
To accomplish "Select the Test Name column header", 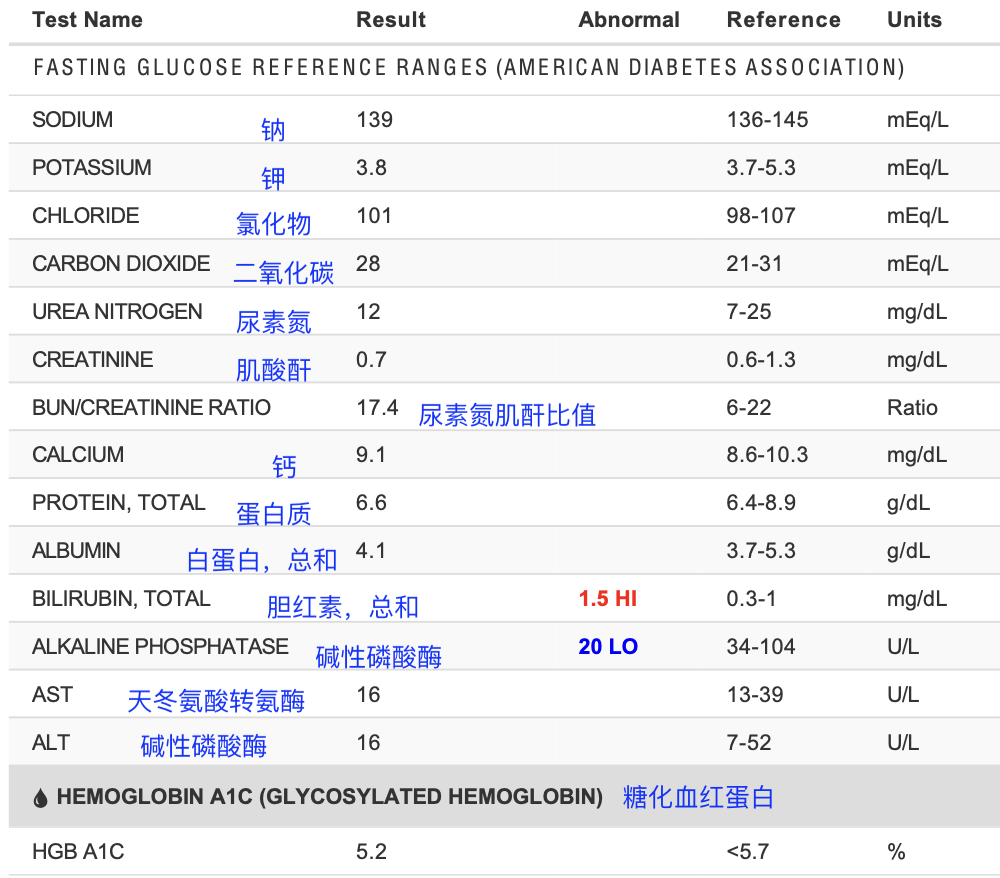I will coord(87,20).
